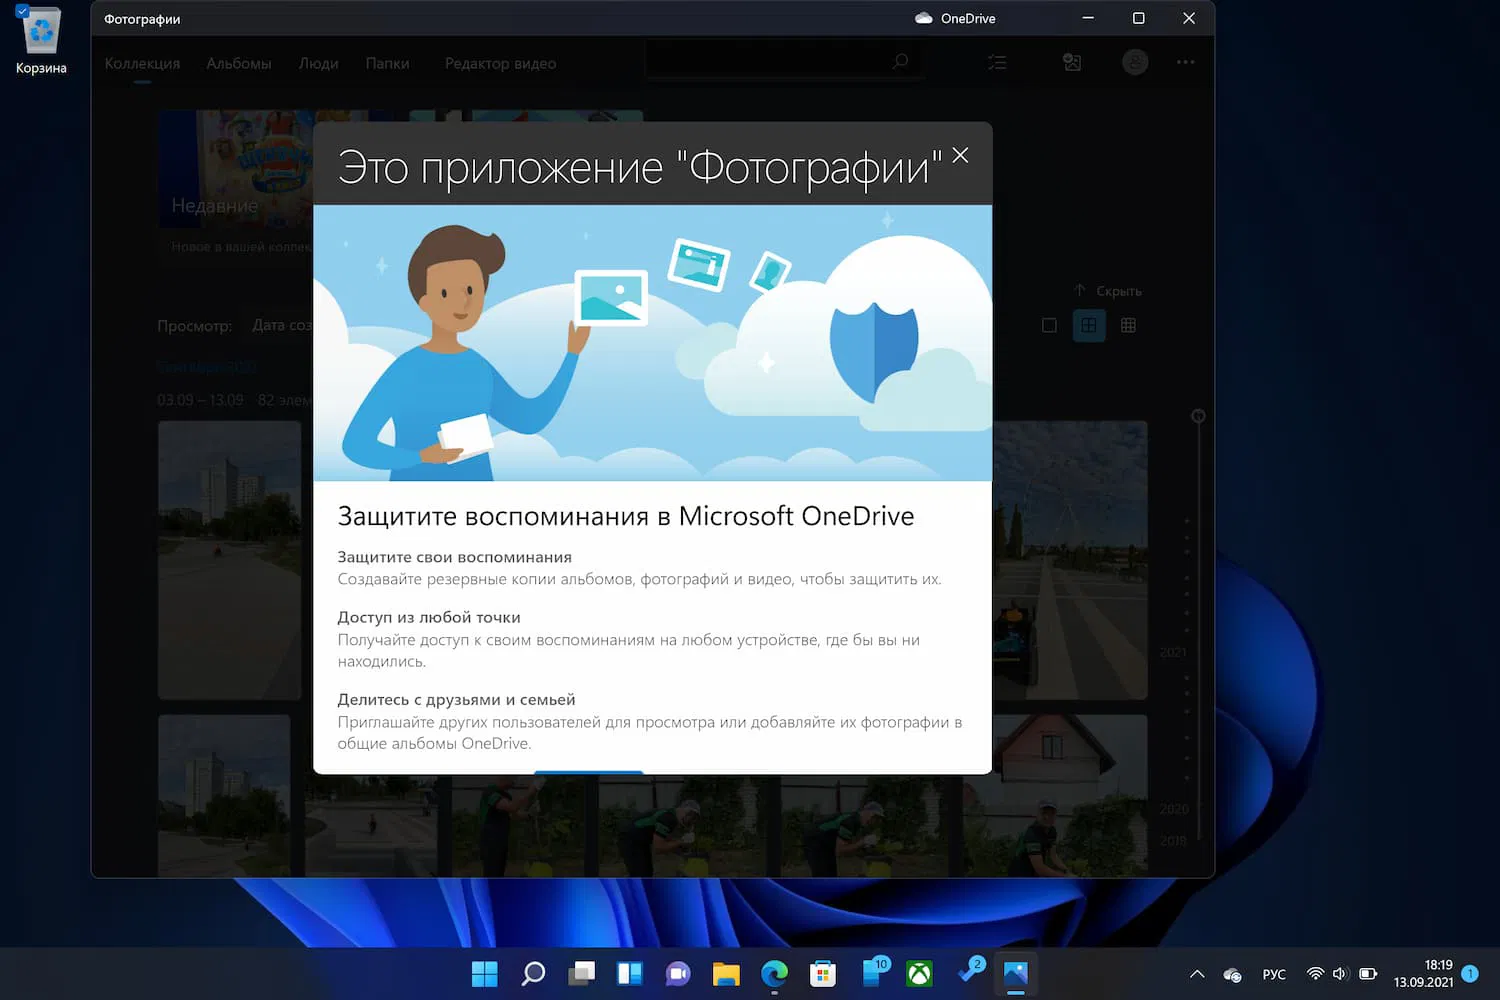
Task: Open the three-dot more menu in Photos
Action: point(1186,62)
